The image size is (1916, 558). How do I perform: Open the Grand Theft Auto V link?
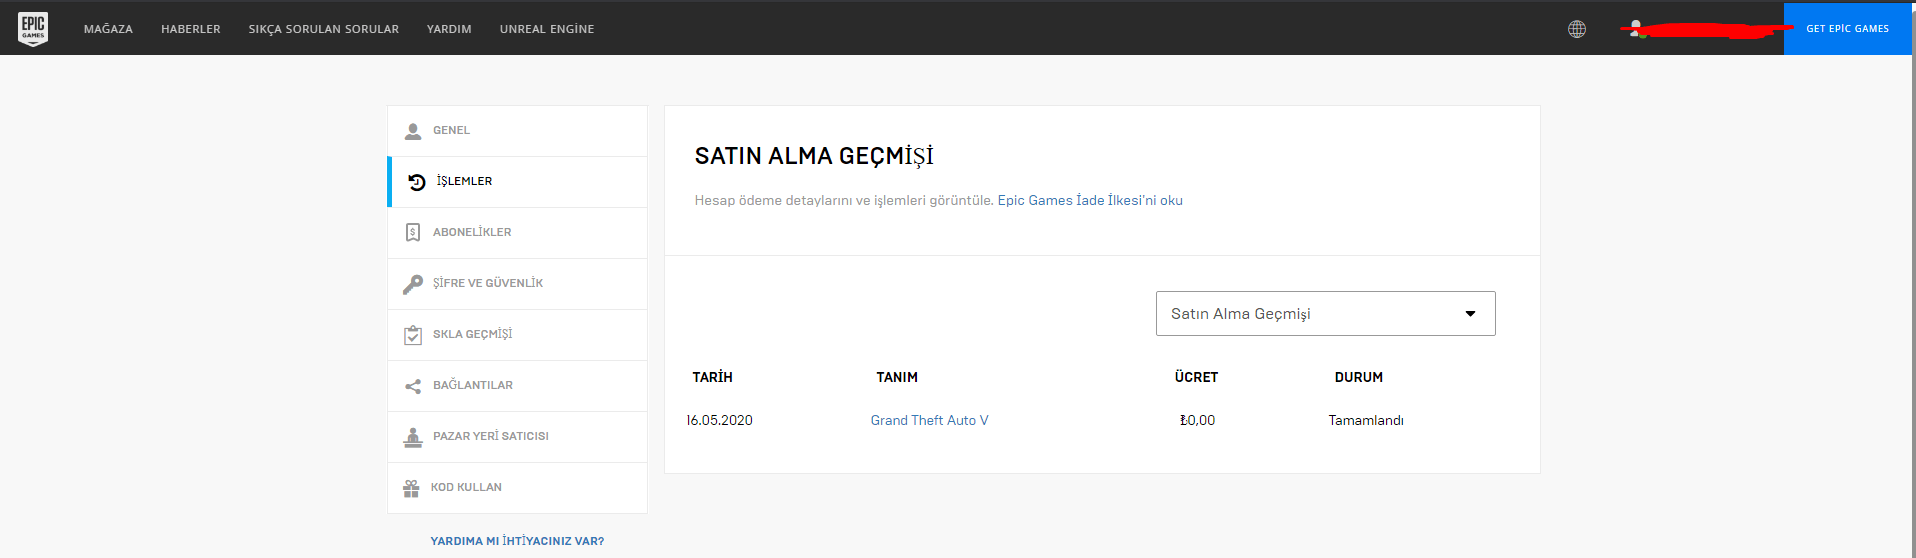pyautogui.click(x=929, y=421)
